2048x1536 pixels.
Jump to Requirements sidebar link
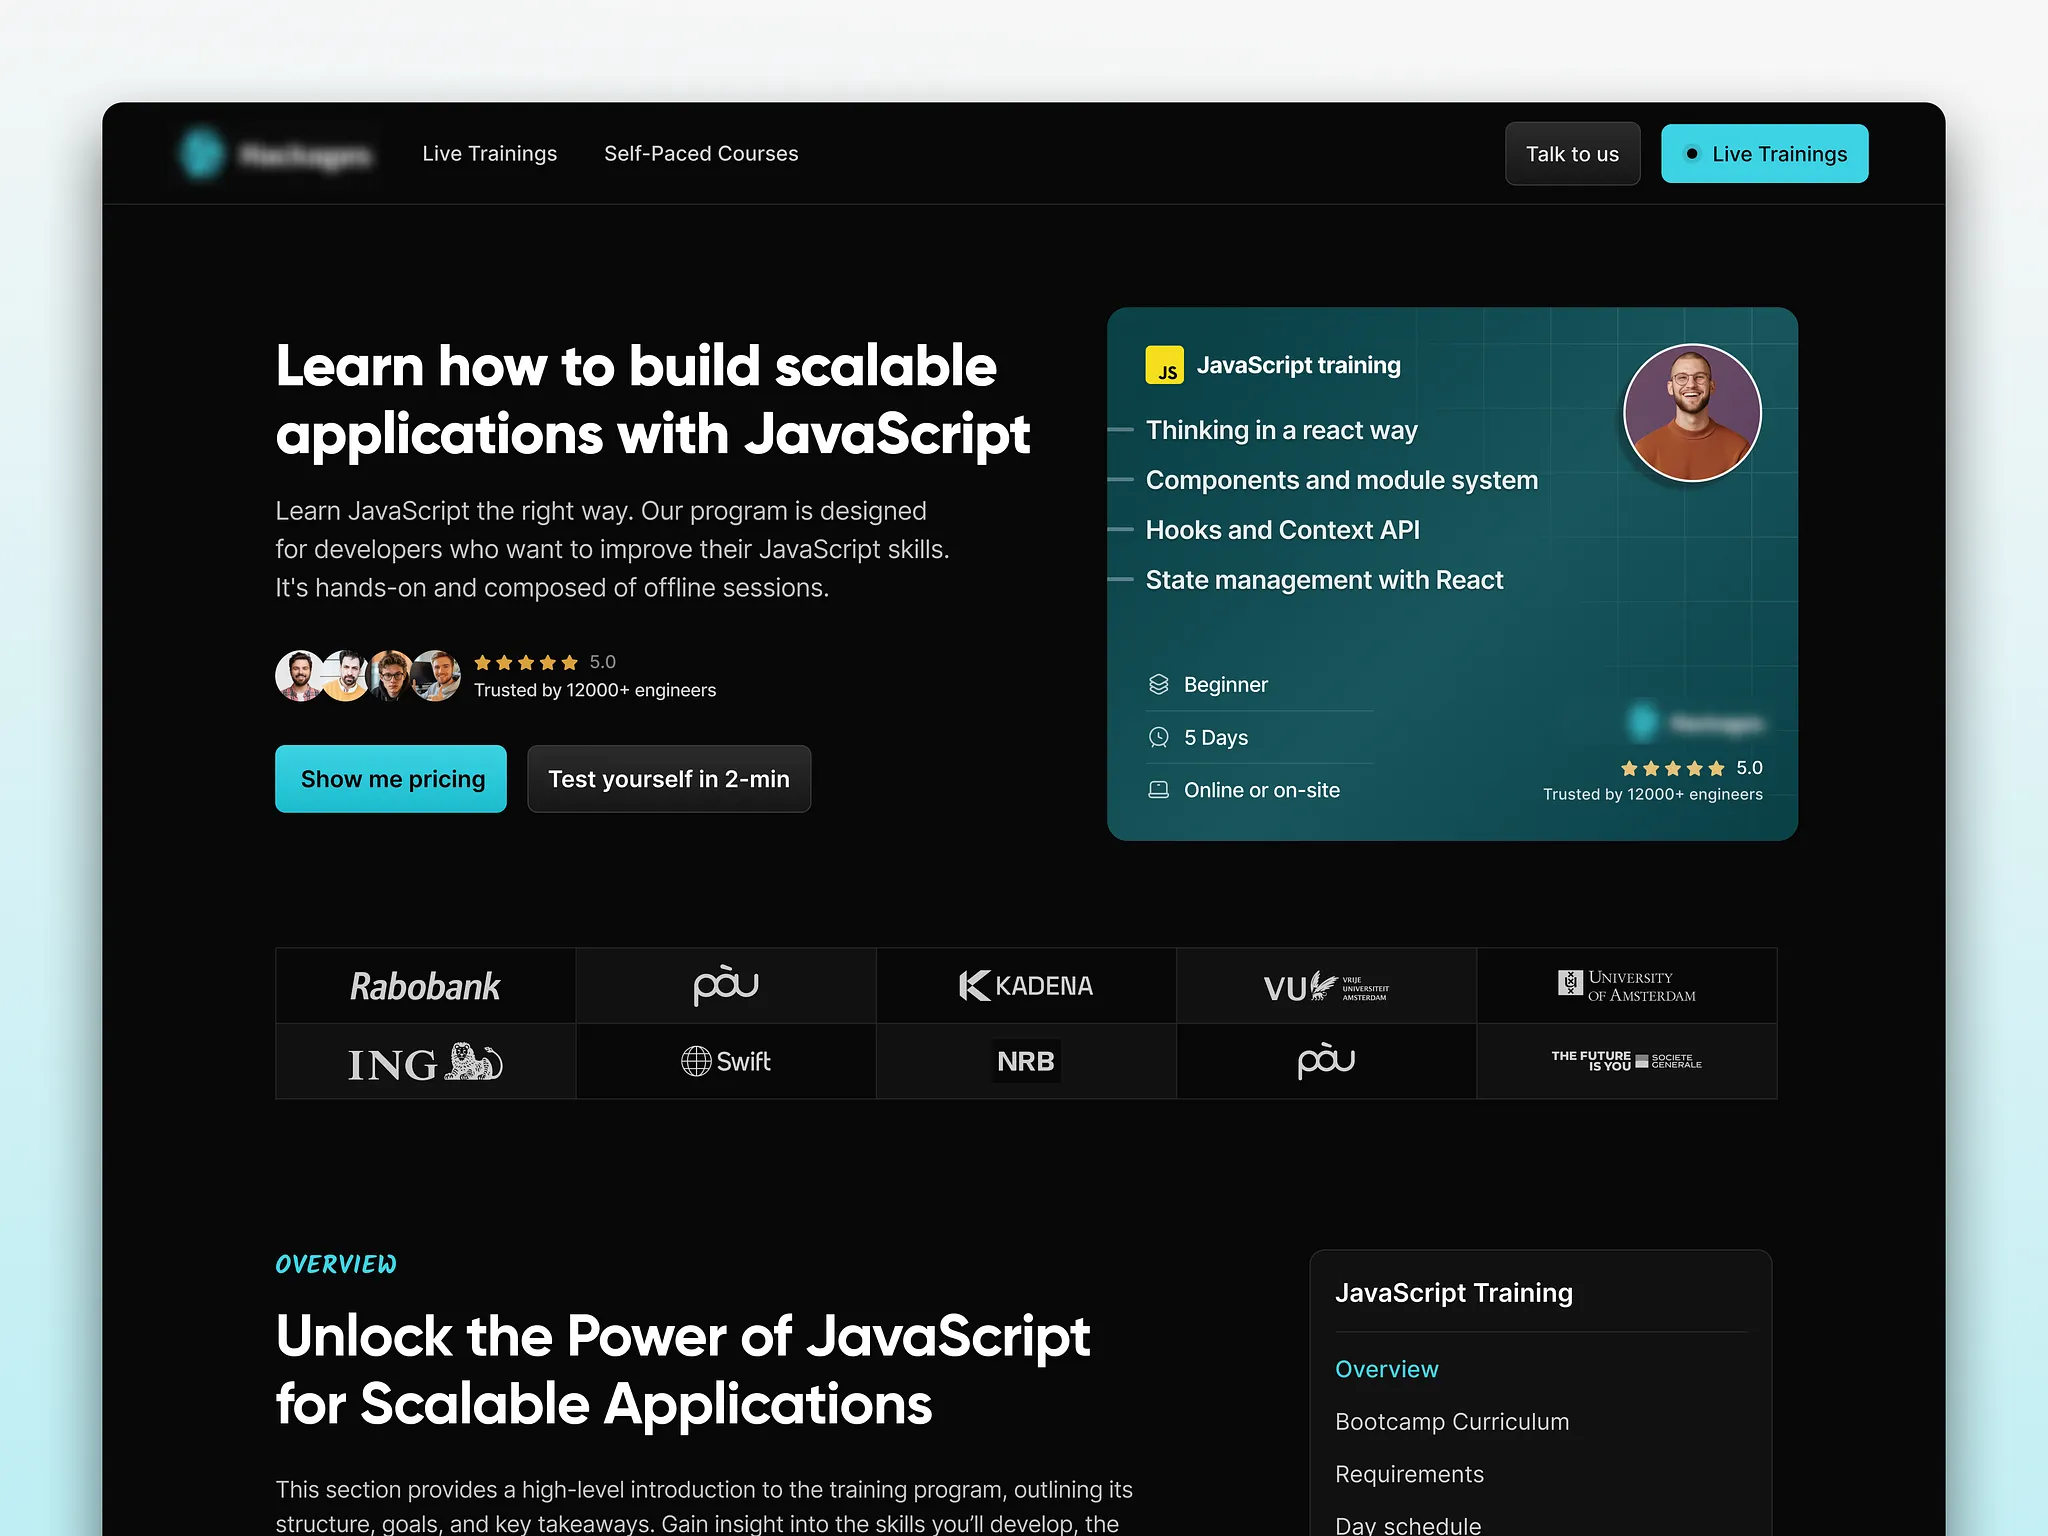pyautogui.click(x=1409, y=1474)
